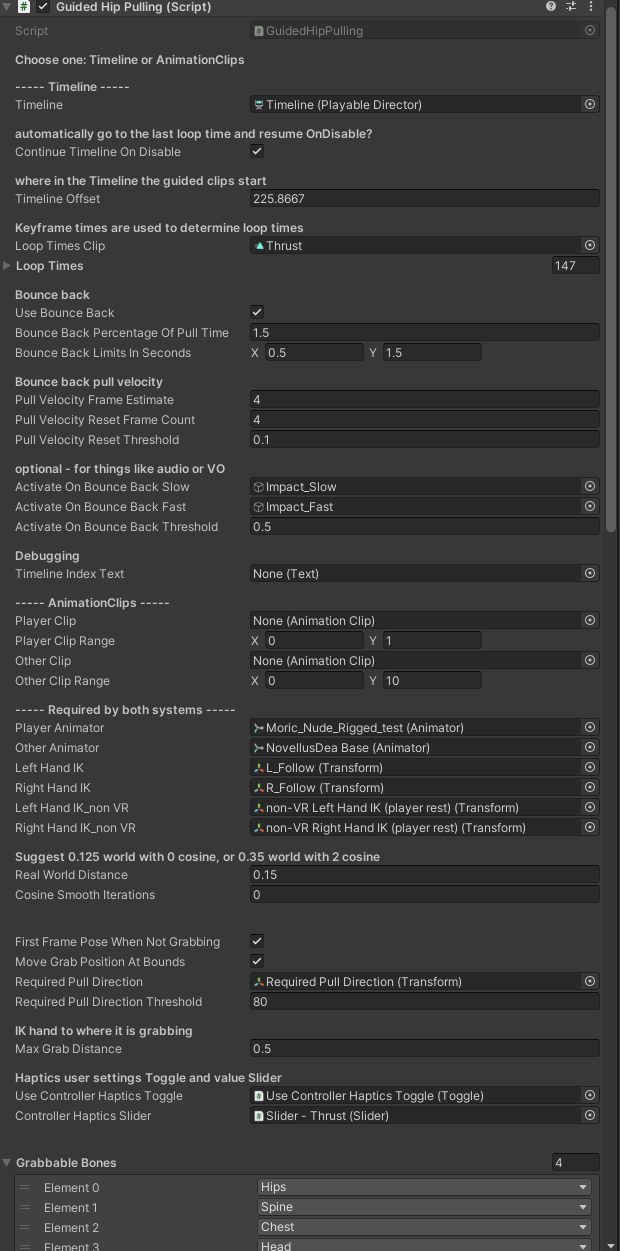This screenshot has height=1251, width=620.
Task: Collapse the Grabbable Bones list
Action: 8,1163
